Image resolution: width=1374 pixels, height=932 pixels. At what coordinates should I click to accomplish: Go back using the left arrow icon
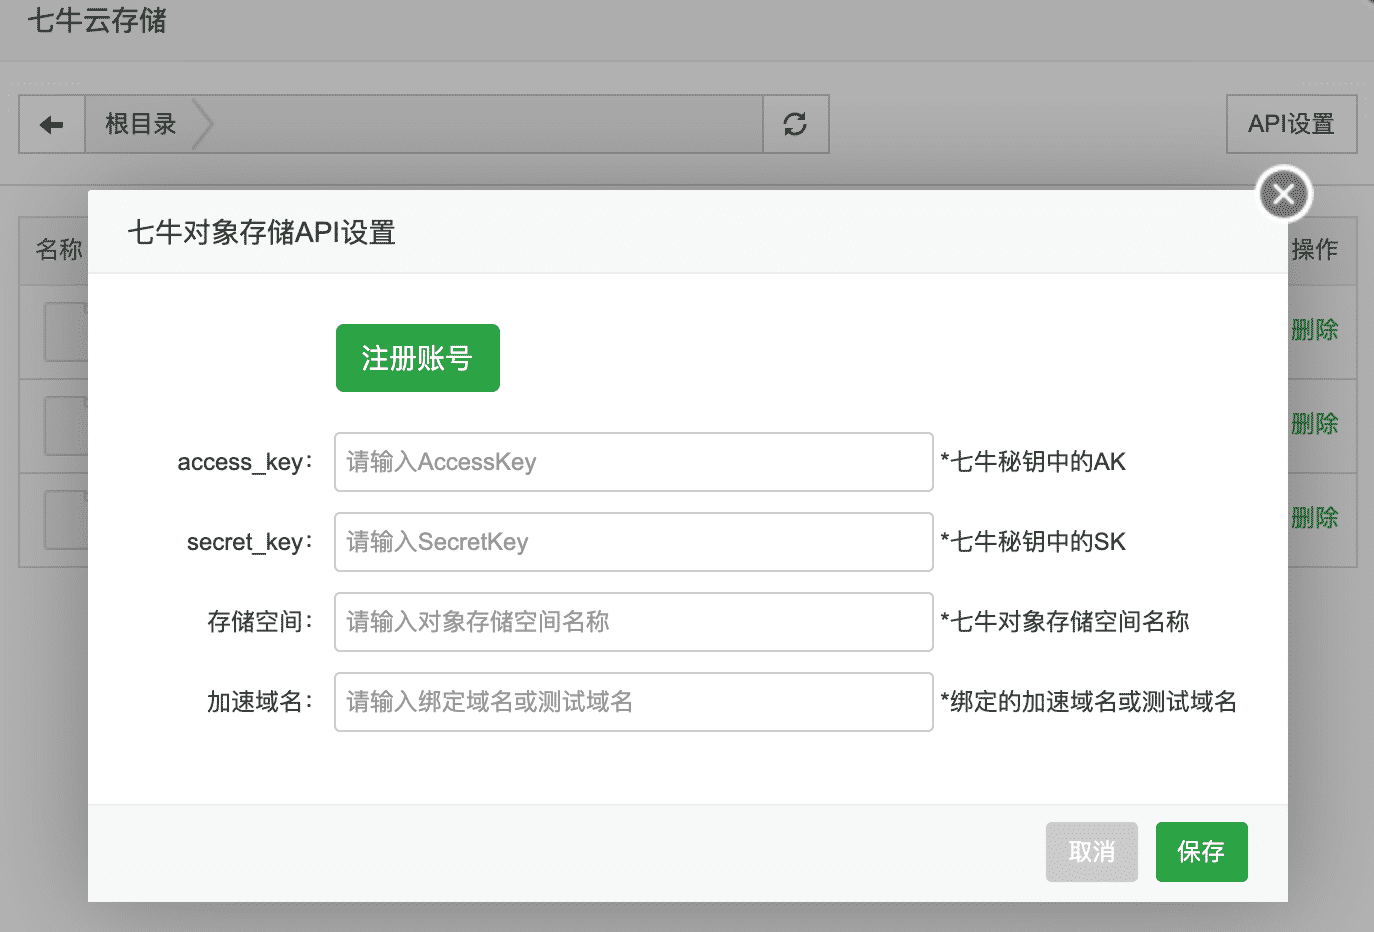tap(51, 124)
